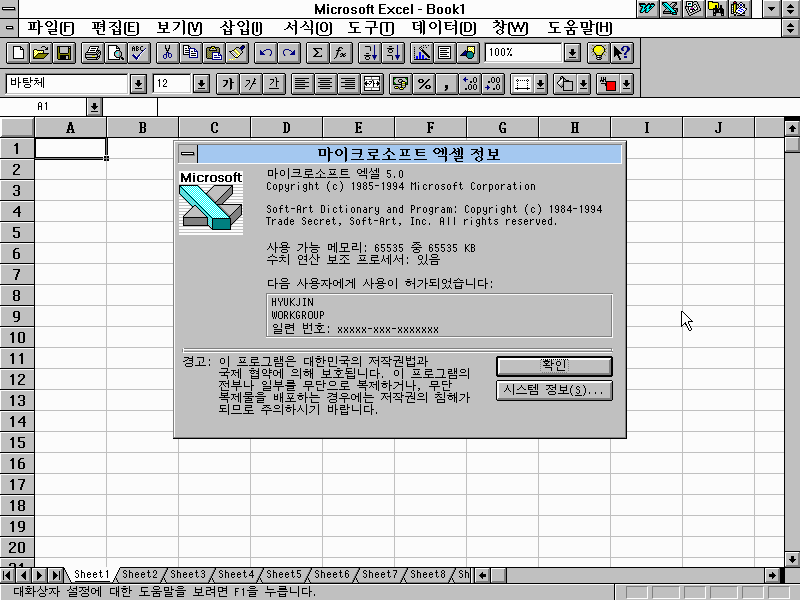Screen dimensions: 800x600
Task: Go to the first sheet tab arrow
Action: point(8,576)
